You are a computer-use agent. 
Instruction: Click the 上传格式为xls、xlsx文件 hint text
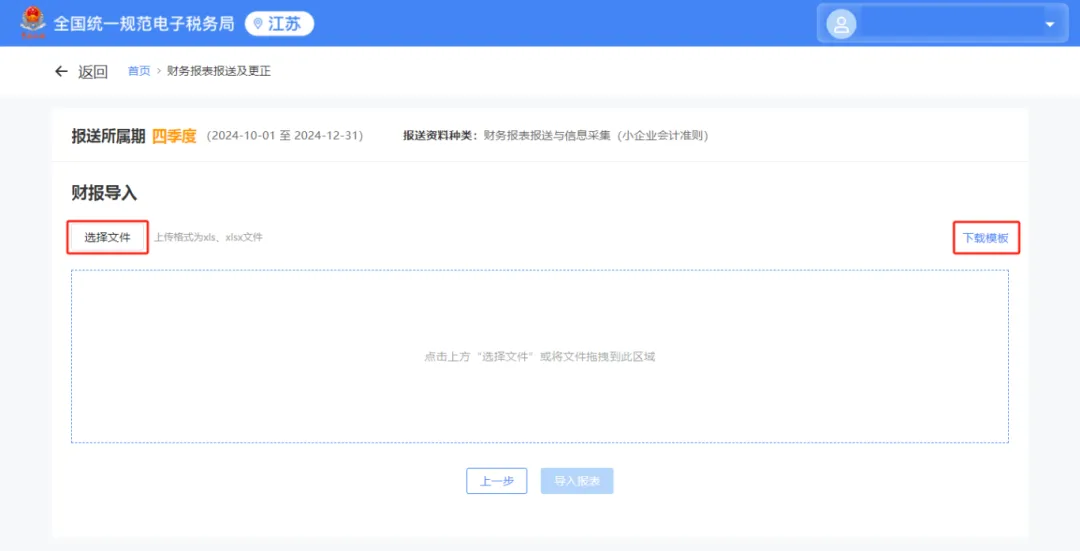(208, 238)
